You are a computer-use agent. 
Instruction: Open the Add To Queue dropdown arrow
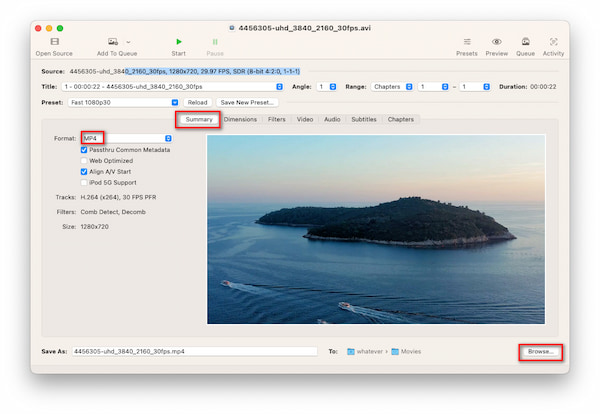coord(129,42)
